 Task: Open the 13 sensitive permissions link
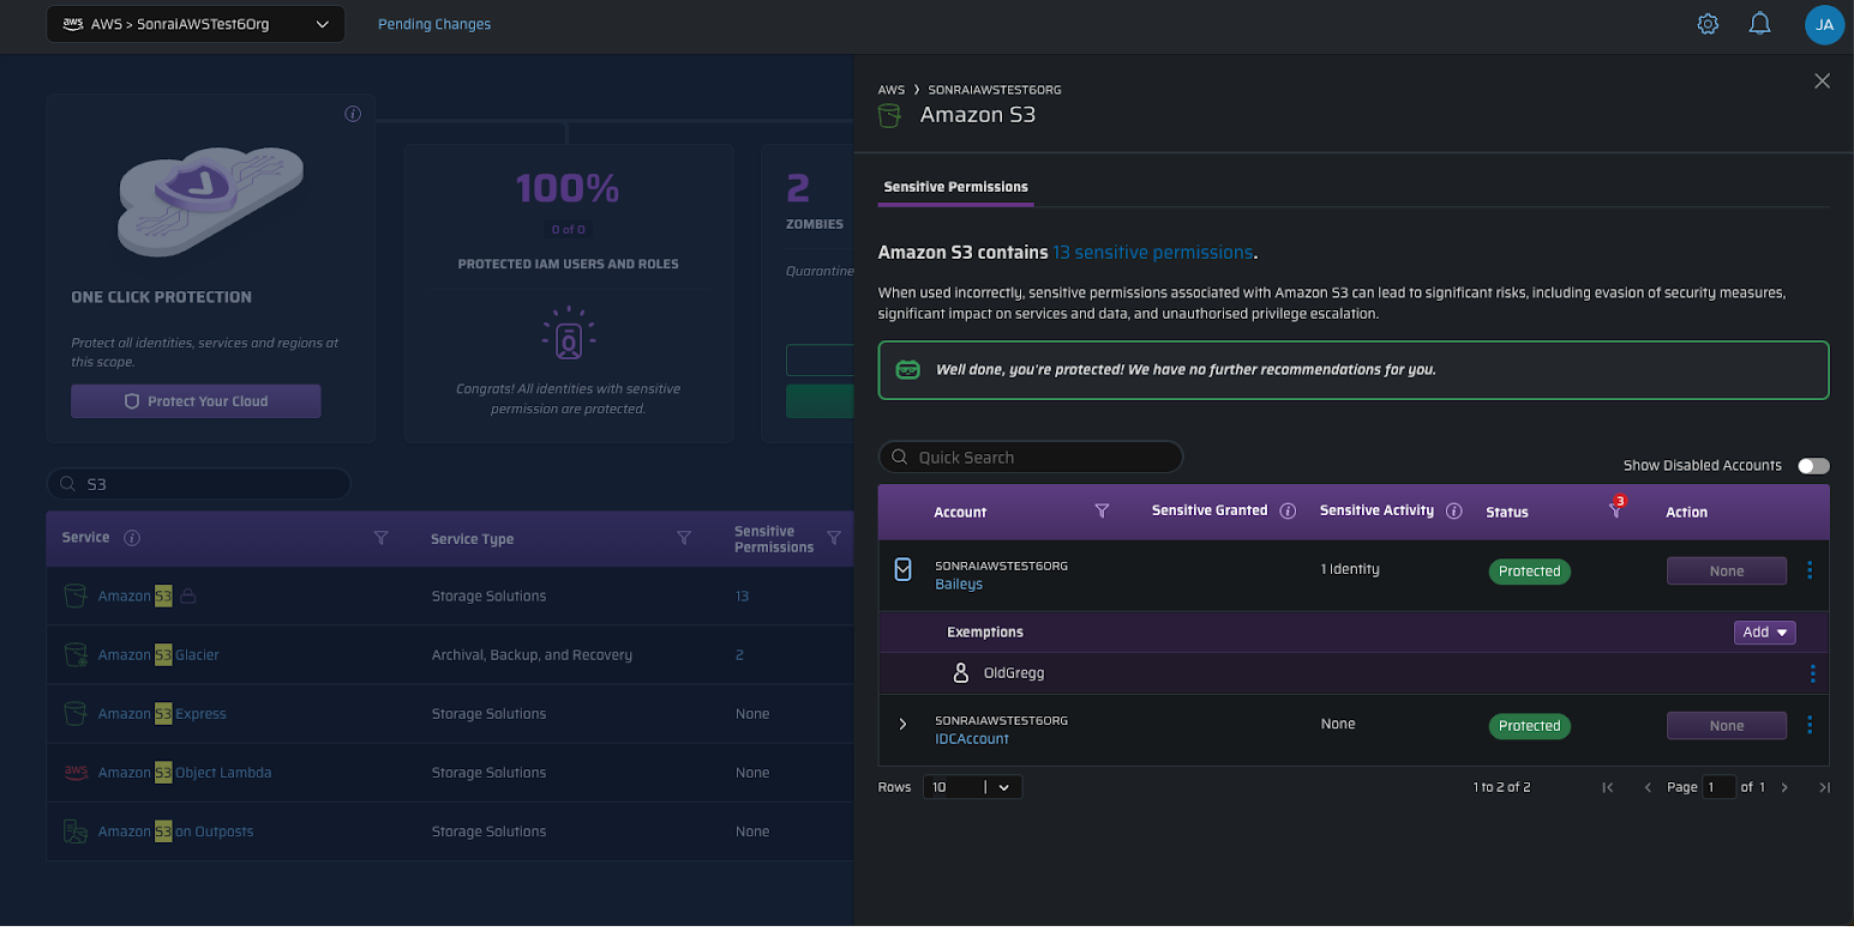point(1152,253)
